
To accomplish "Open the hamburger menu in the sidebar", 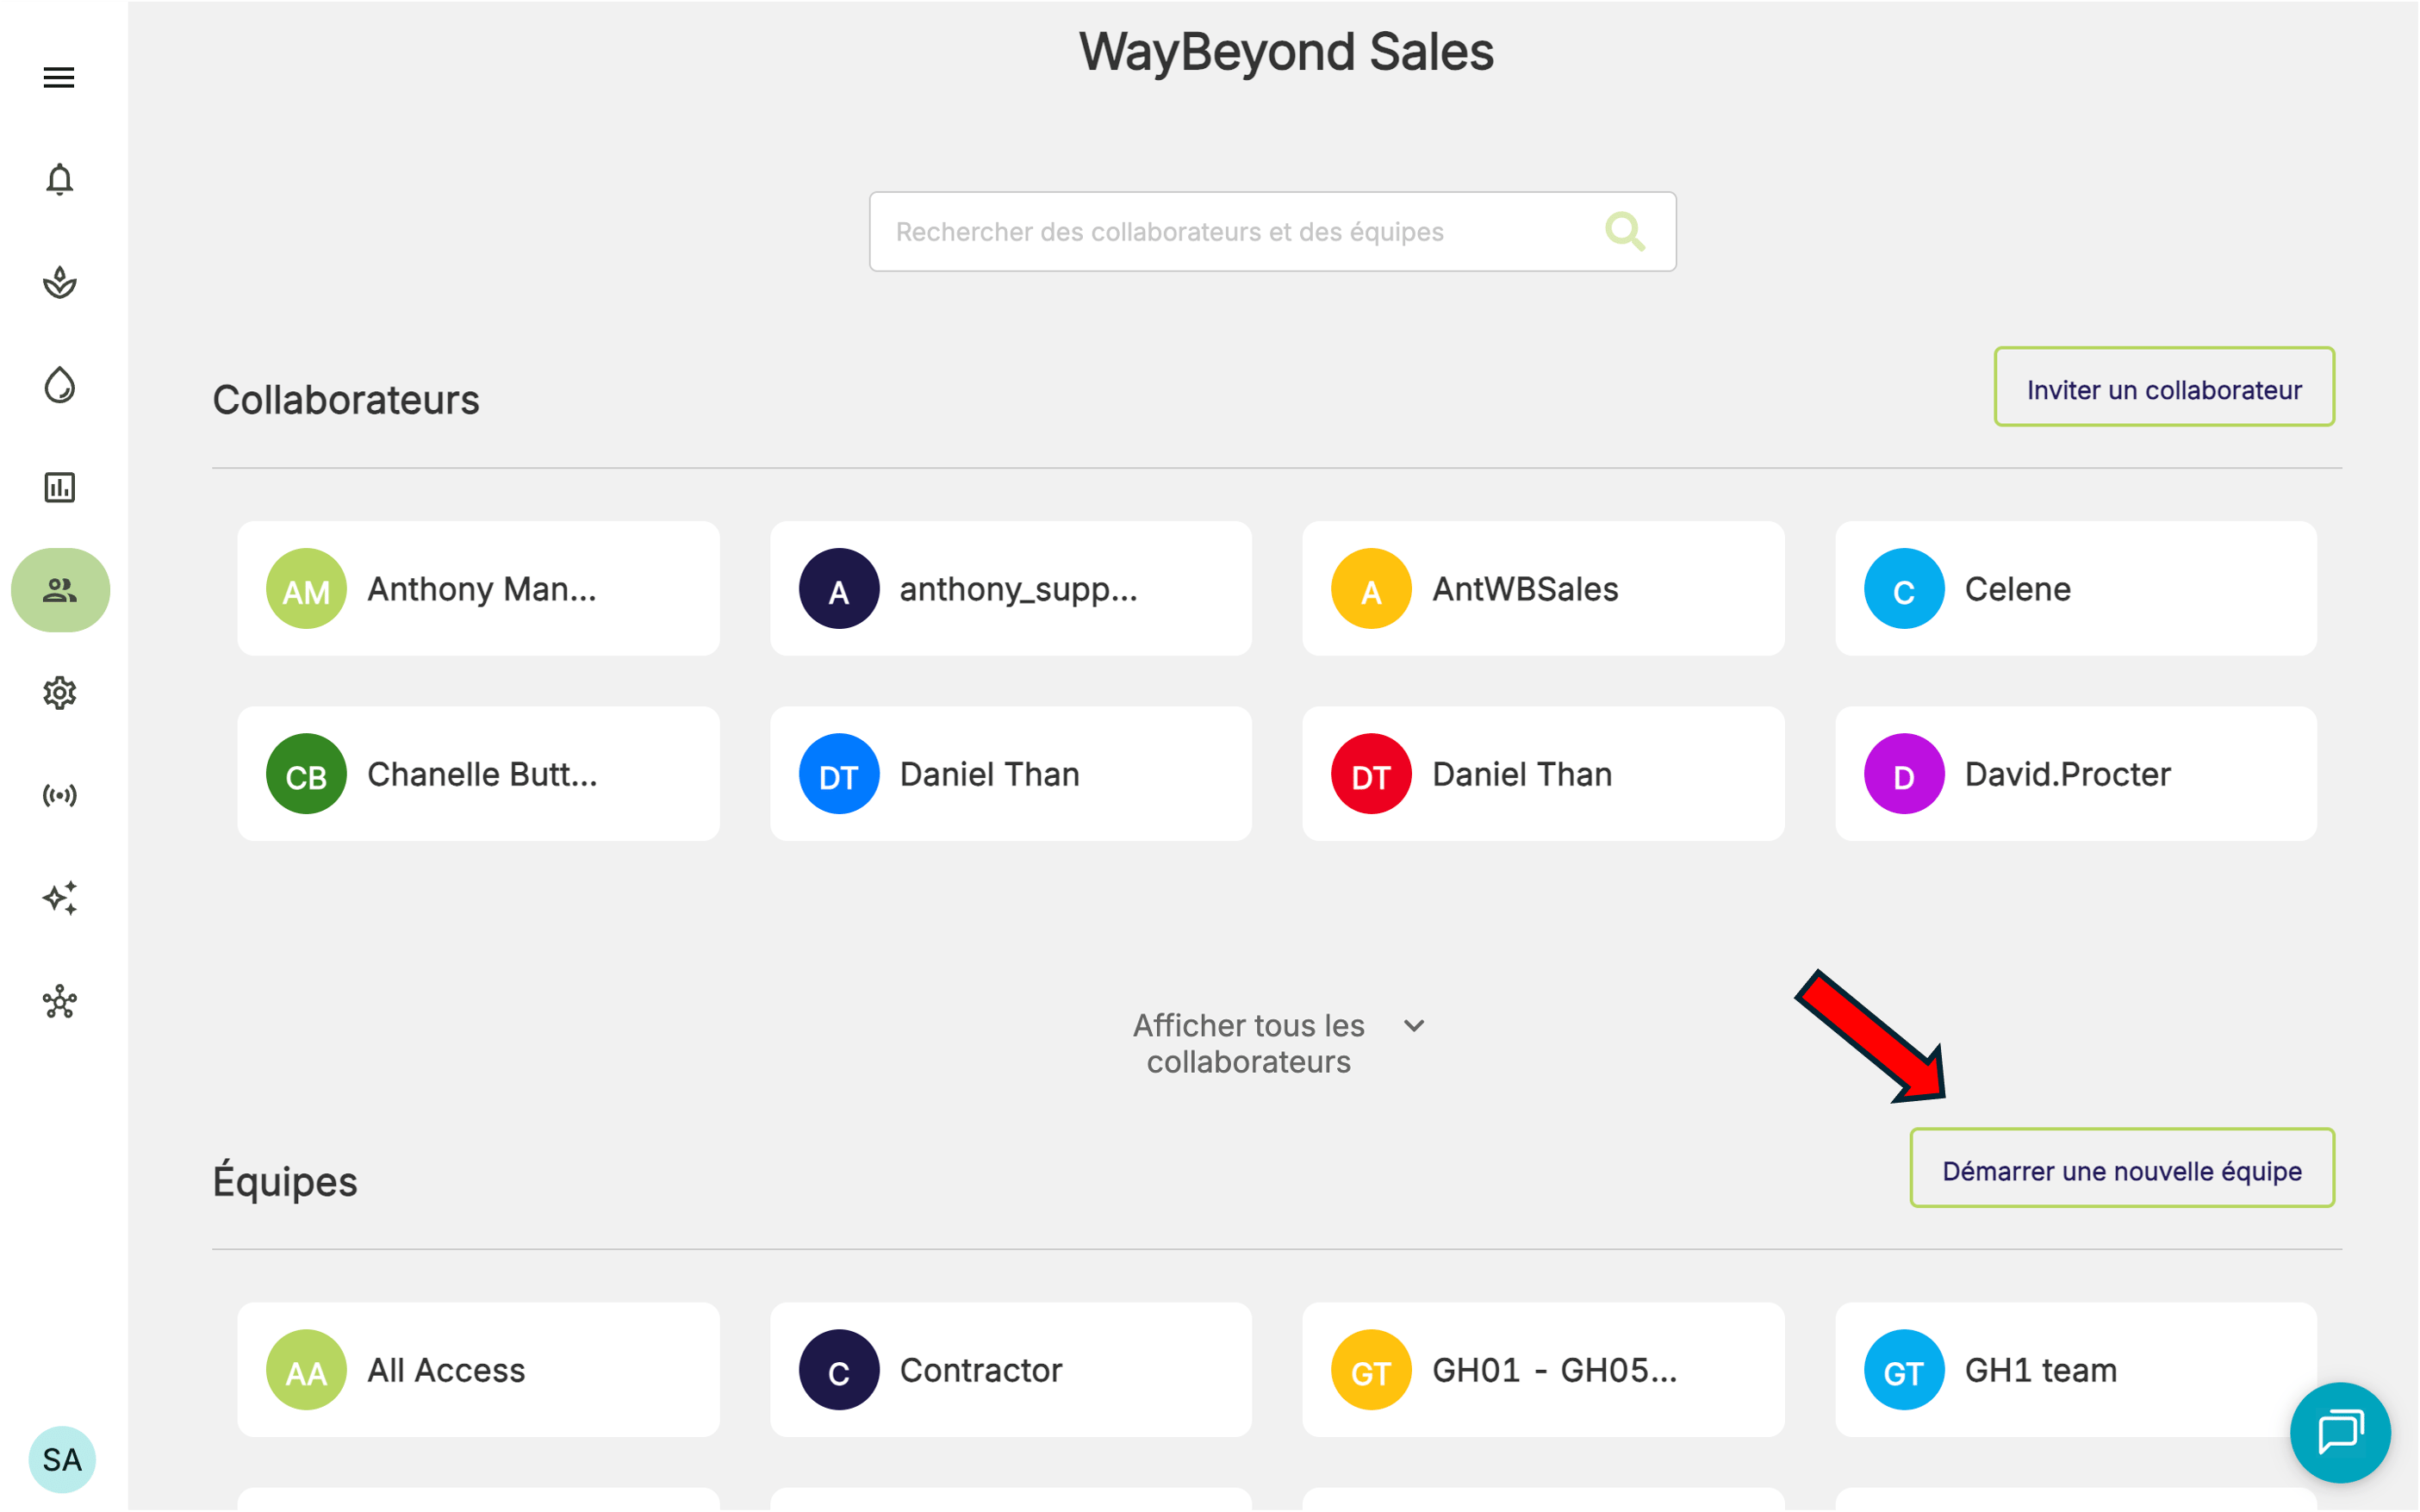I will (59, 77).
